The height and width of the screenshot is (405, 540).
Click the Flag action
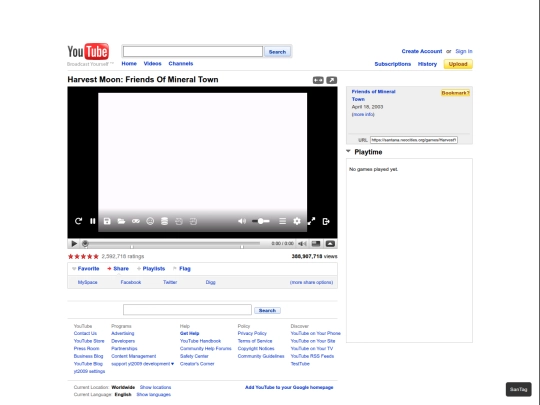181,269
